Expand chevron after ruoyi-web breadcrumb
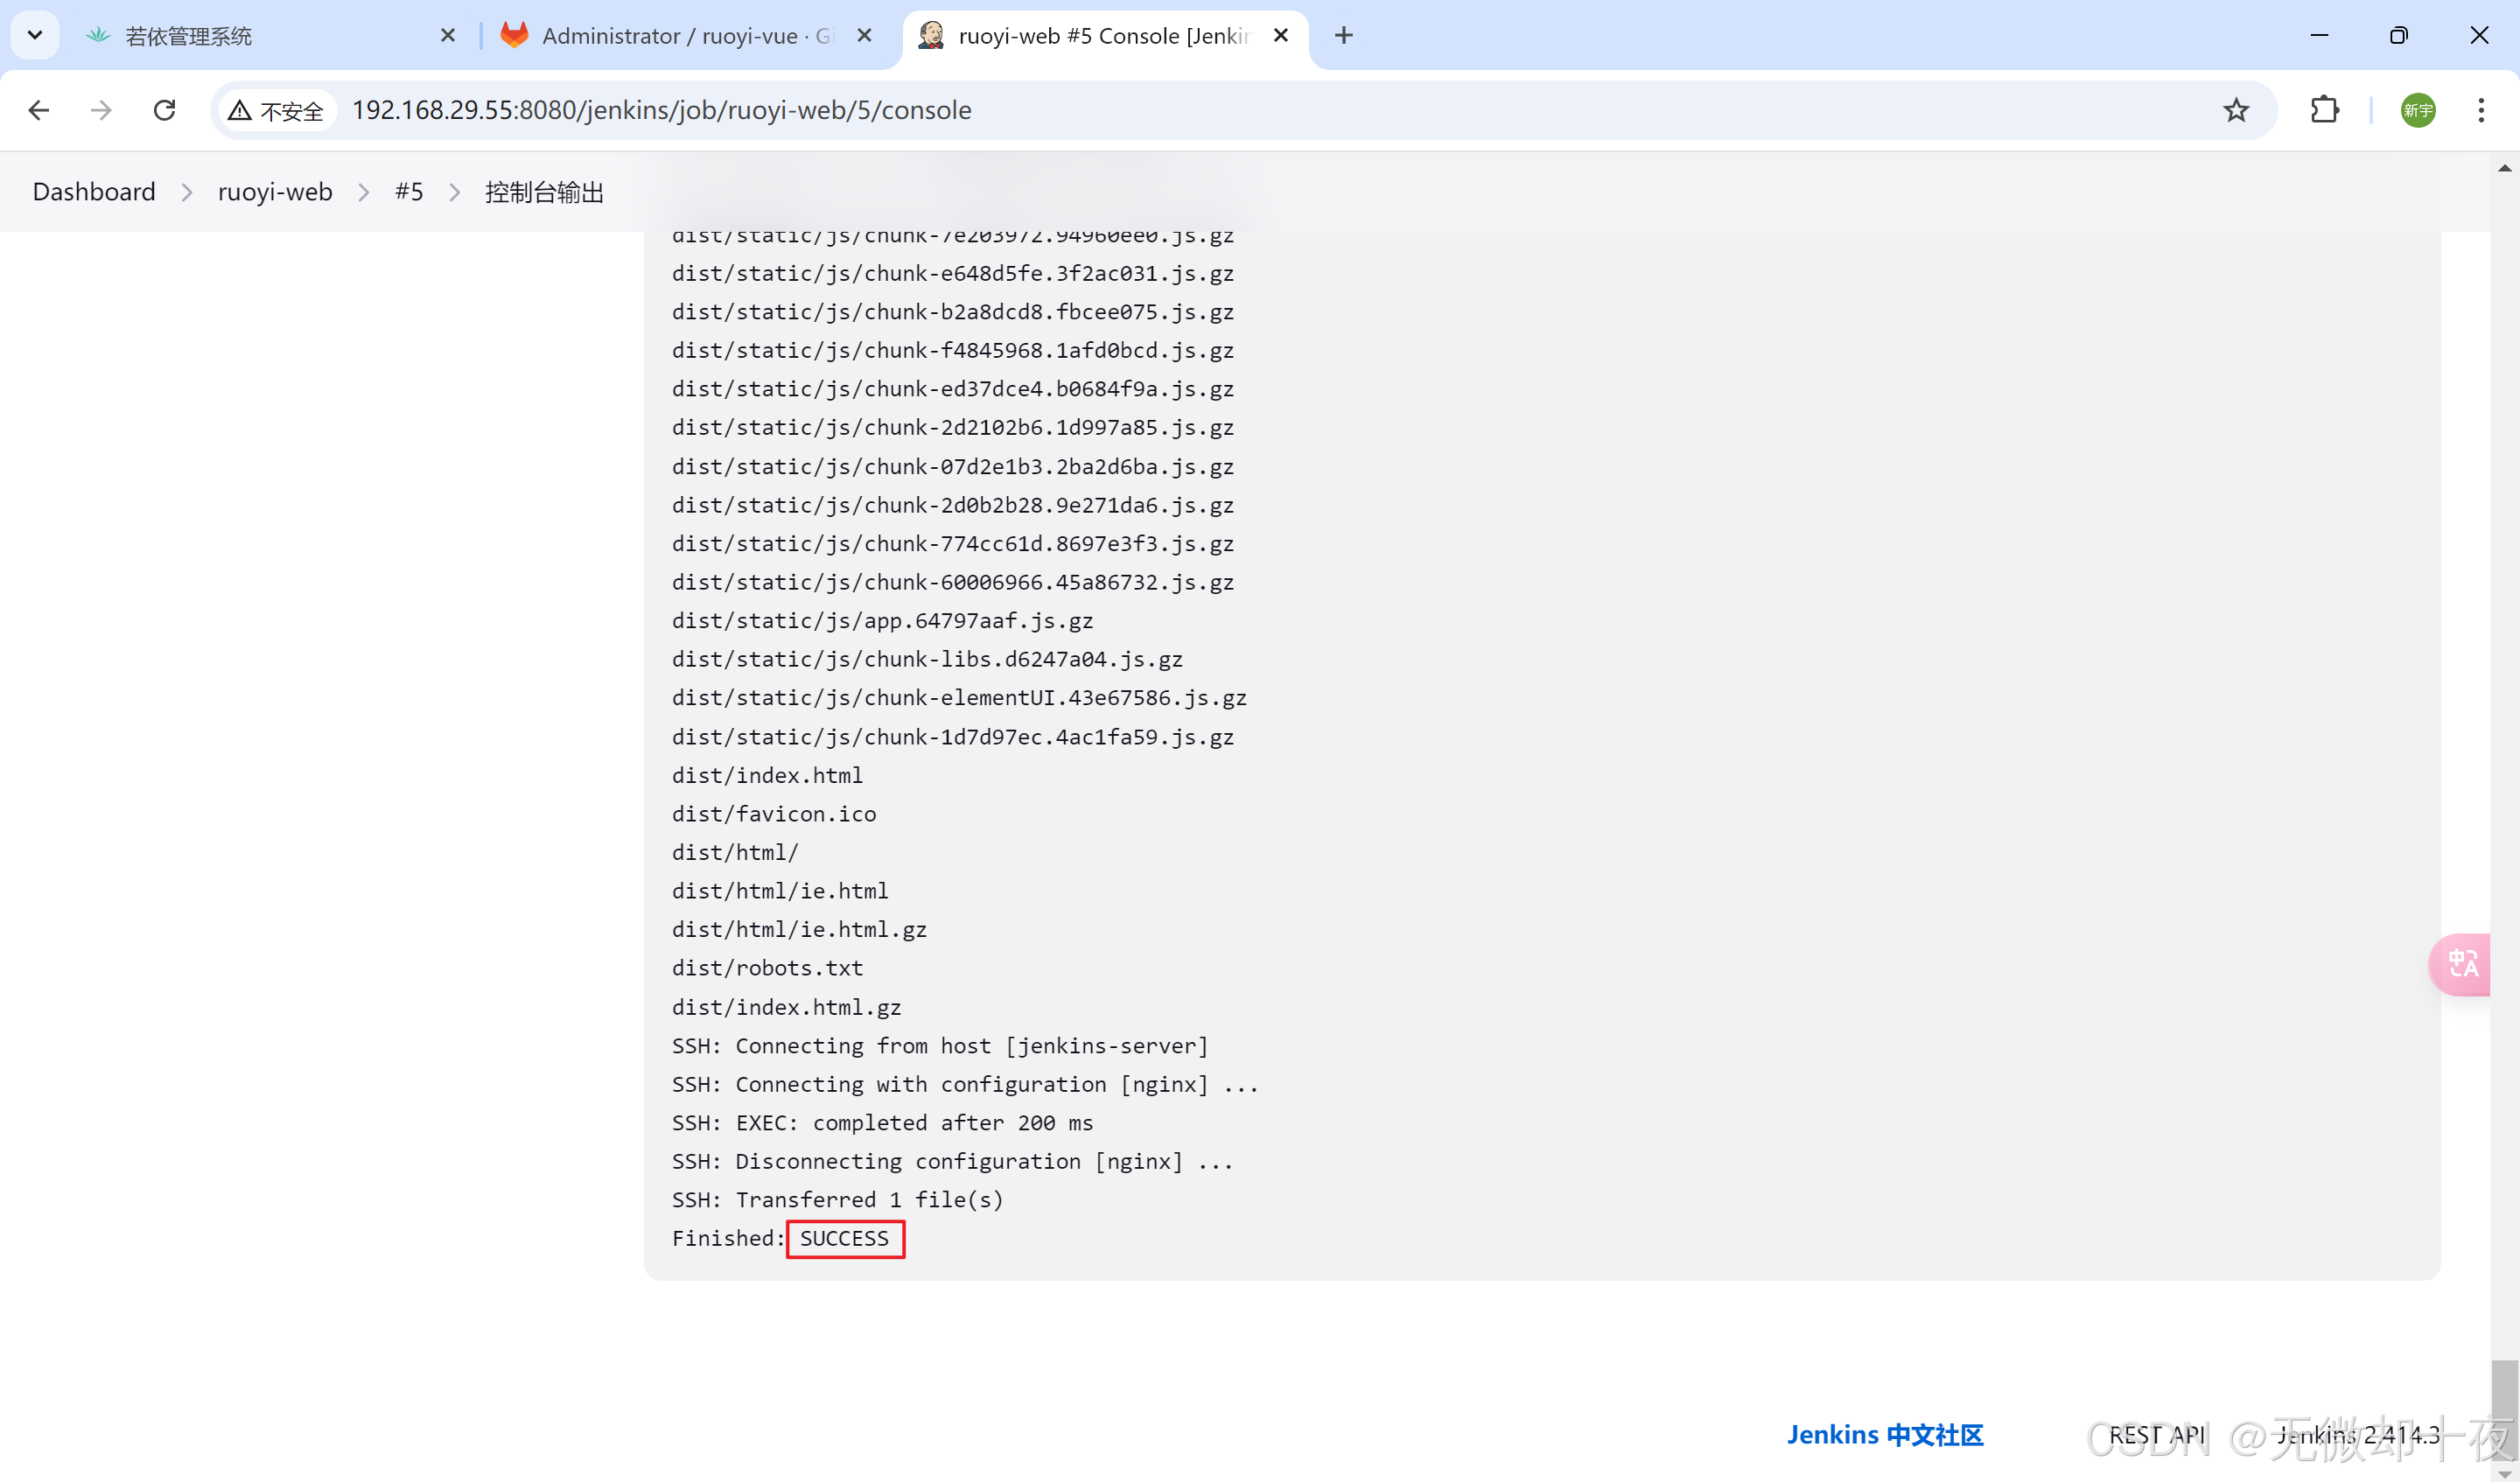2520x1482 pixels. click(x=364, y=192)
